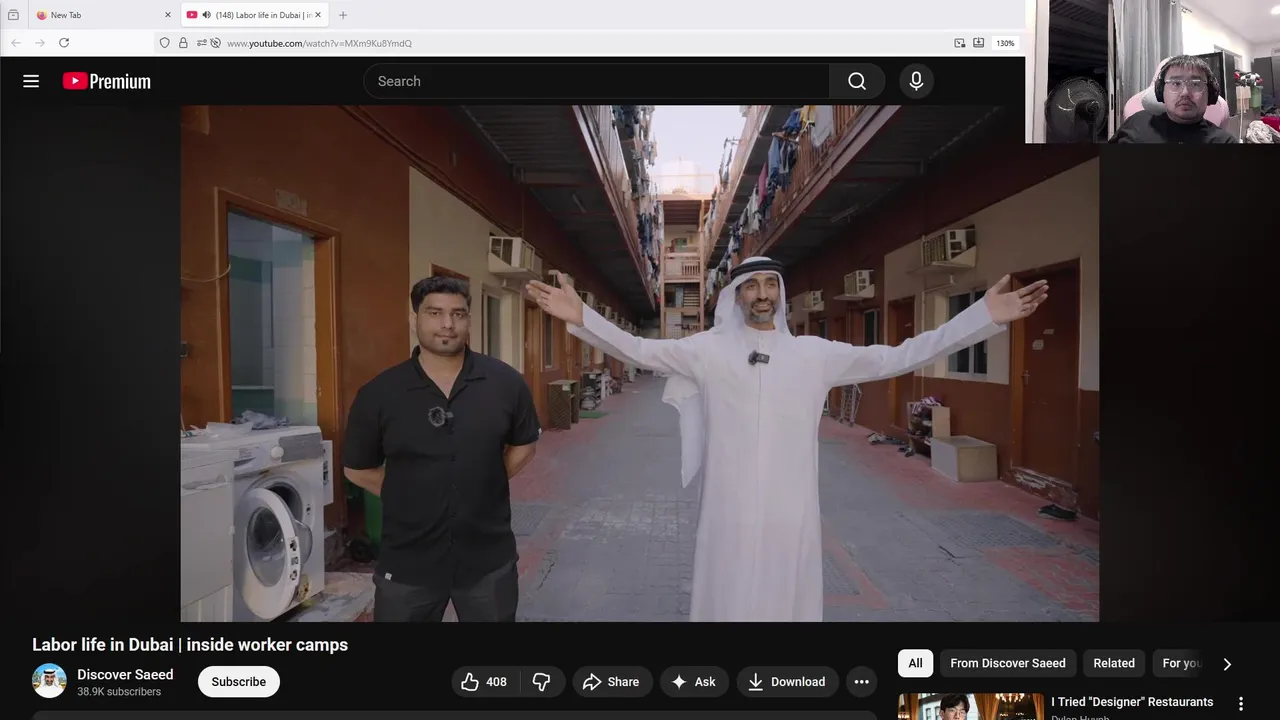The width and height of the screenshot is (1280, 720).
Task: Open a new browser tab
Action: (343, 15)
